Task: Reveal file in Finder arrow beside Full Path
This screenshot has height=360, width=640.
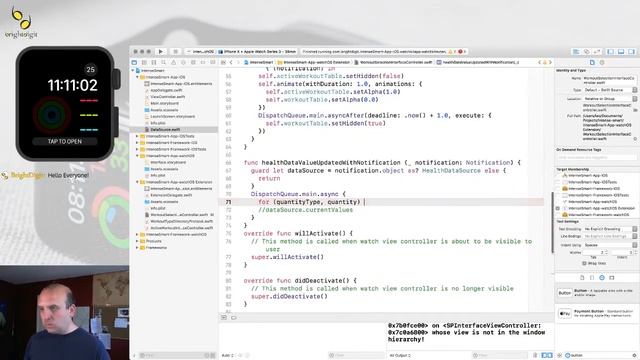Action: [635, 139]
